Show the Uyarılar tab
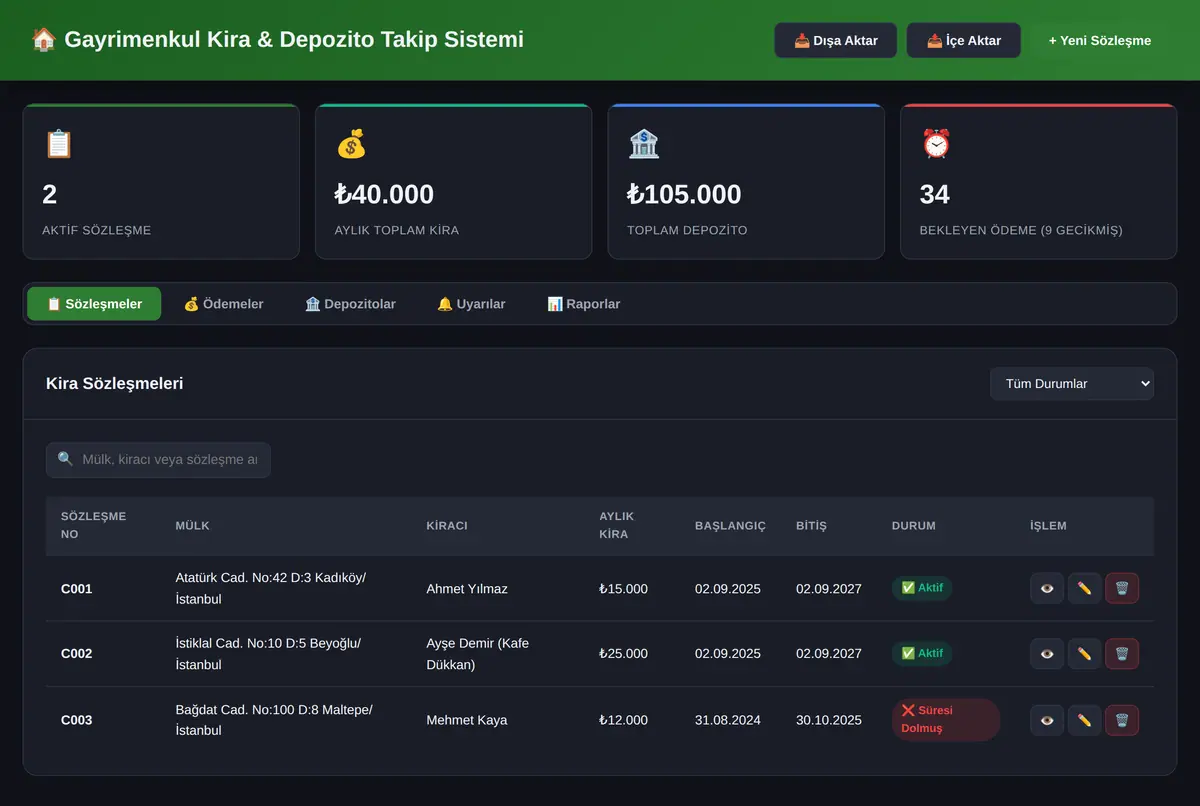The image size is (1200, 806). coord(471,304)
